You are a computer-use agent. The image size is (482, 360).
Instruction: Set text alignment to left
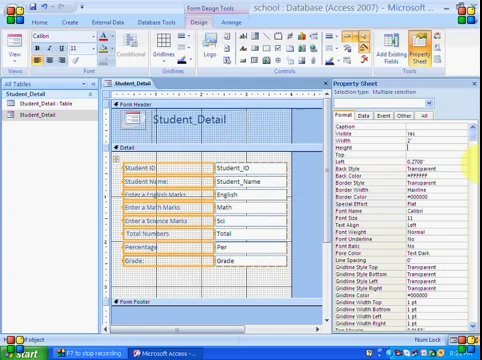pos(37,60)
